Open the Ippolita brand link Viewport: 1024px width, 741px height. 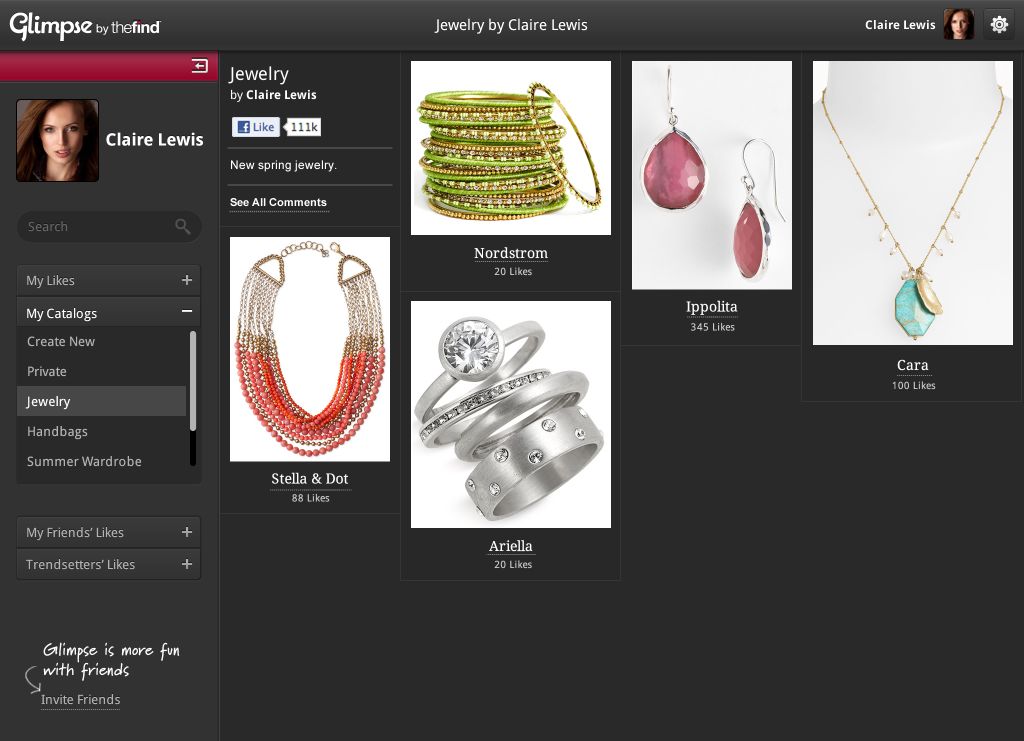pyautogui.click(x=711, y=307)
